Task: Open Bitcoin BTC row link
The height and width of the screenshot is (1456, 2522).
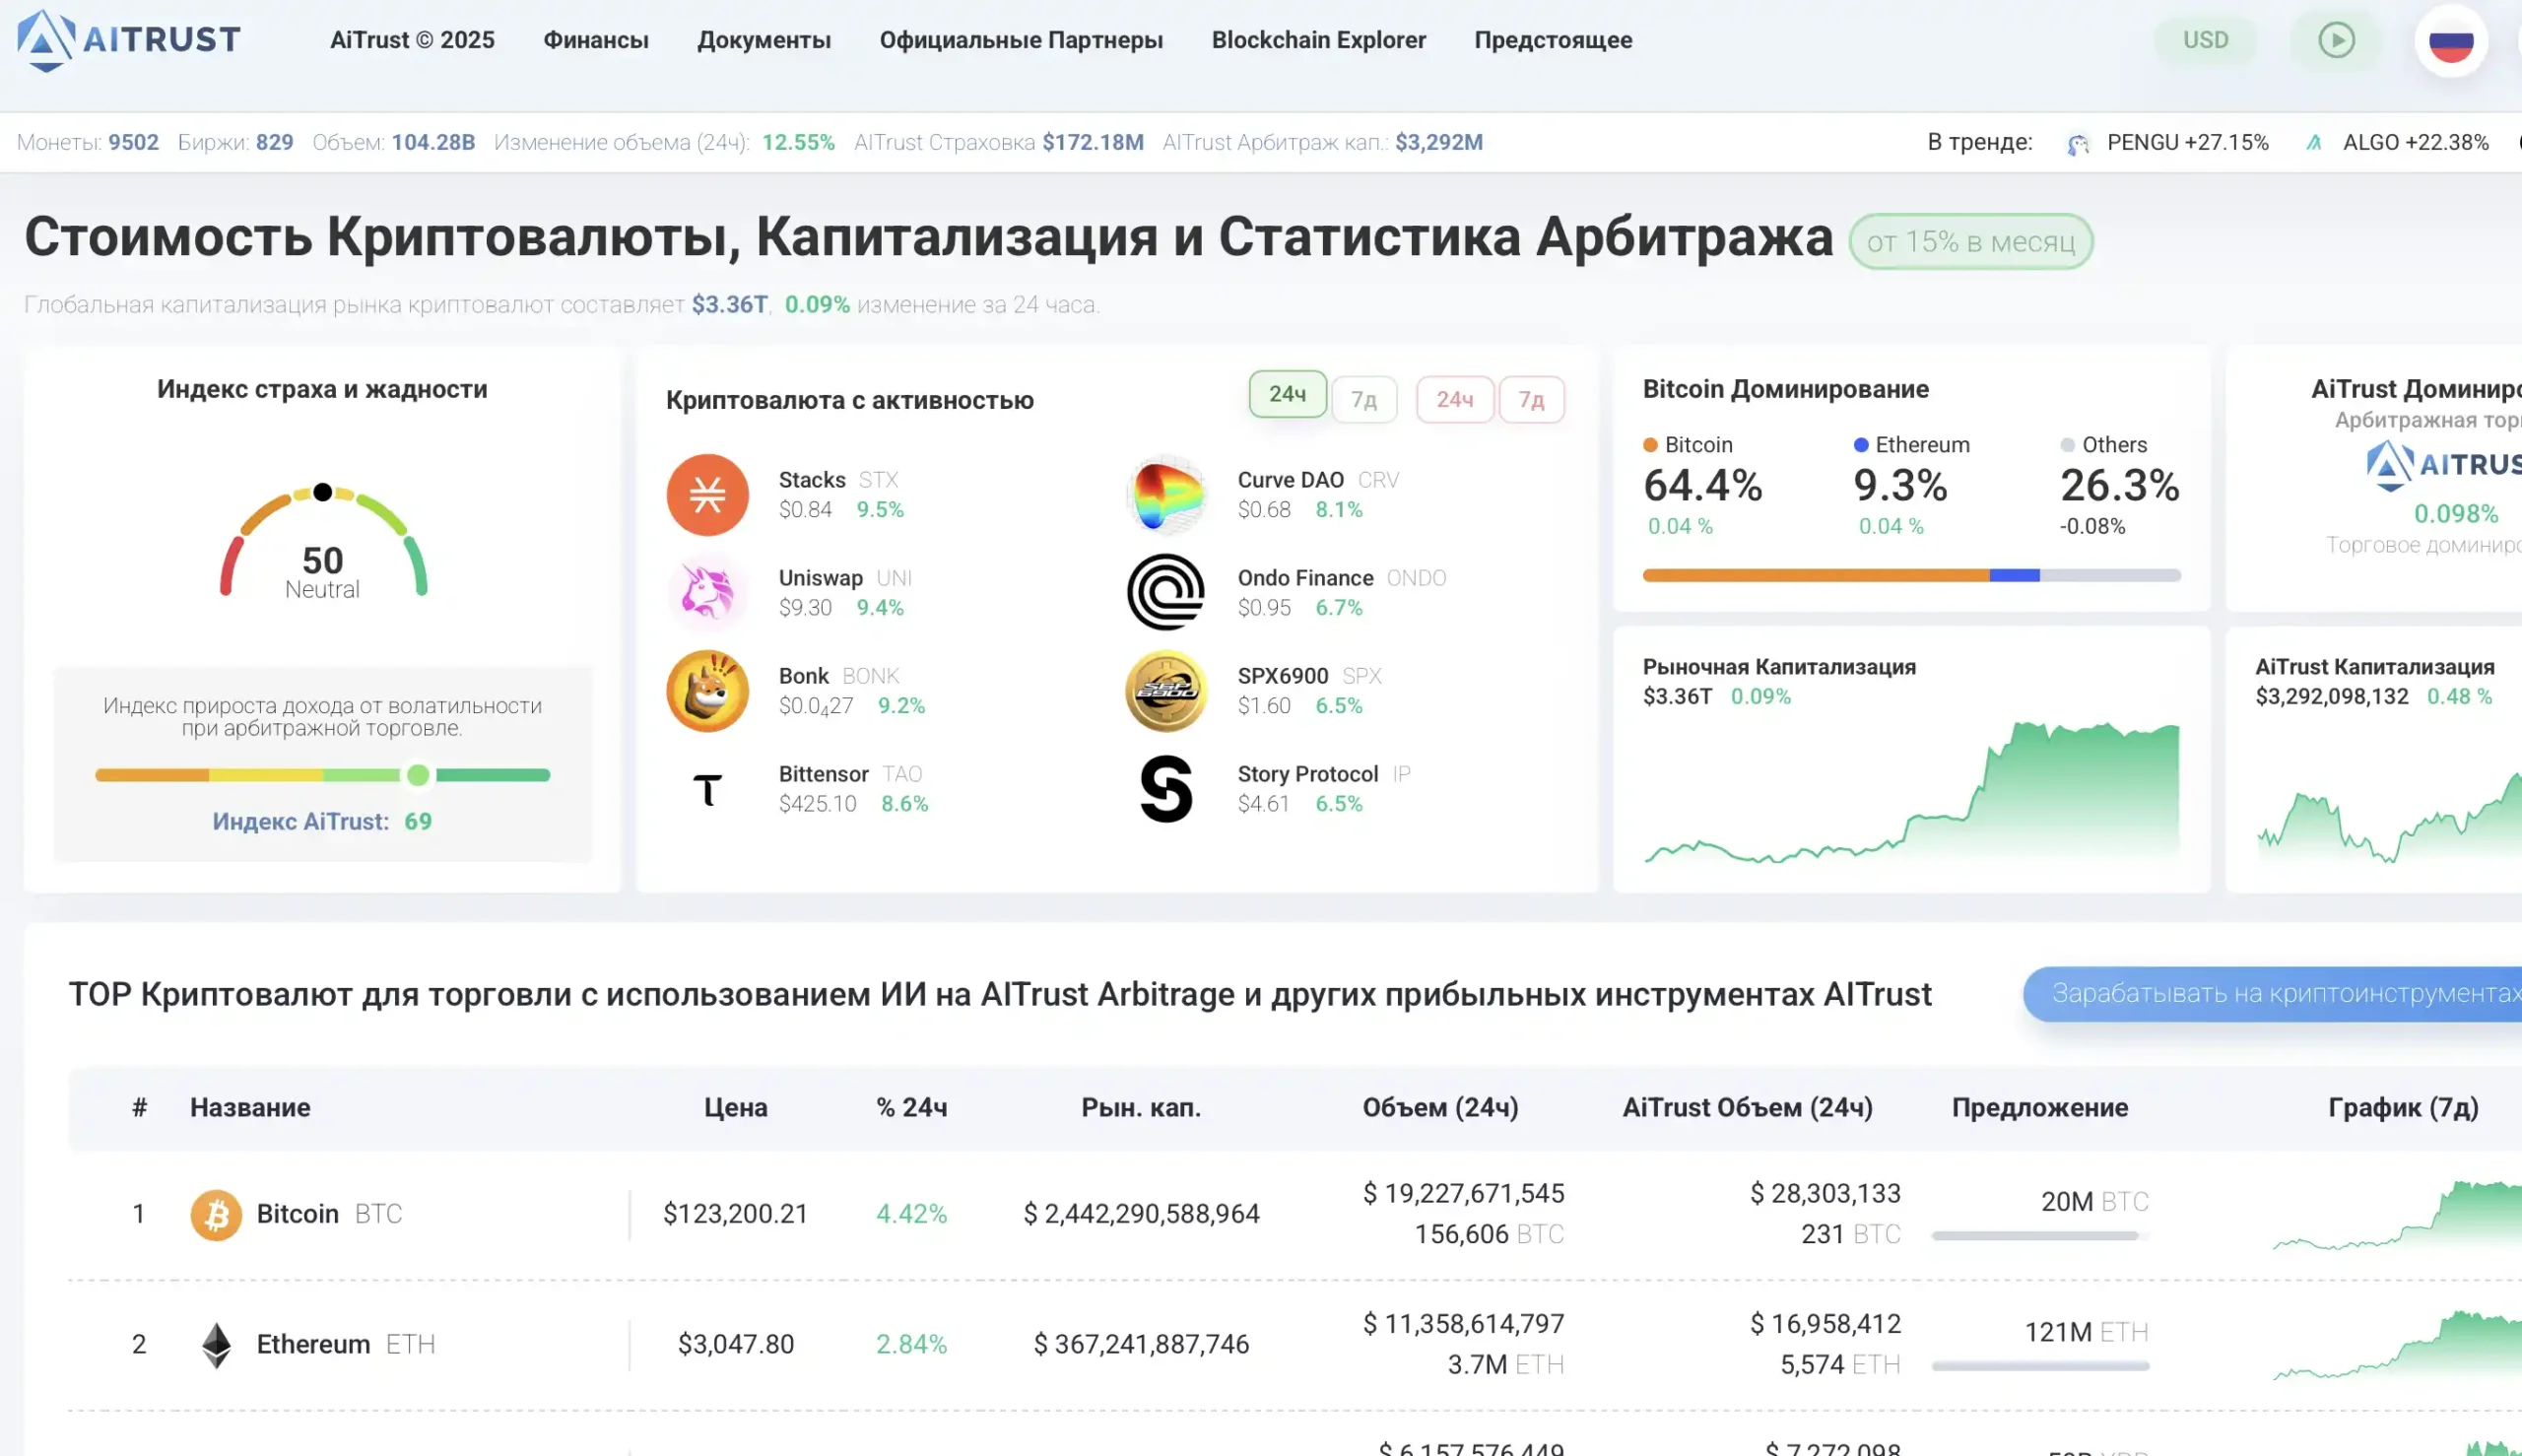Action: [x=329, y=1214]
